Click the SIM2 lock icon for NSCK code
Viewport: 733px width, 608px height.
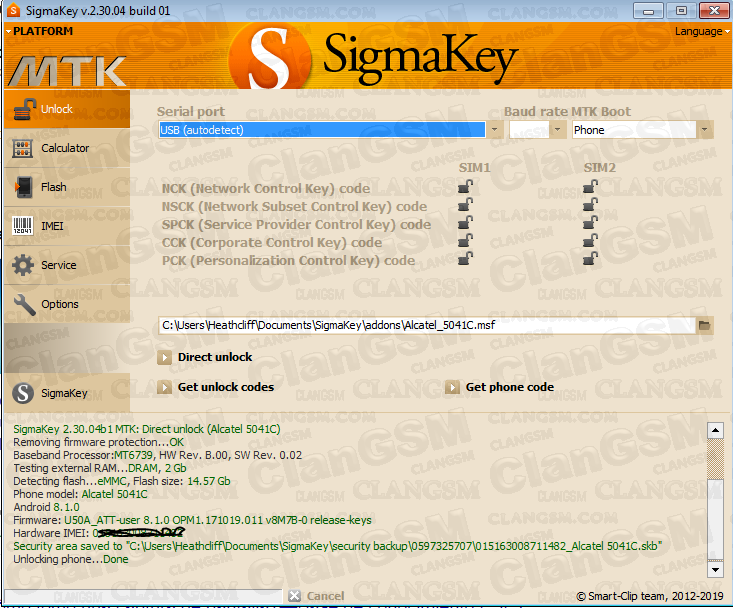pyautogui.click(x=590, y=205)
